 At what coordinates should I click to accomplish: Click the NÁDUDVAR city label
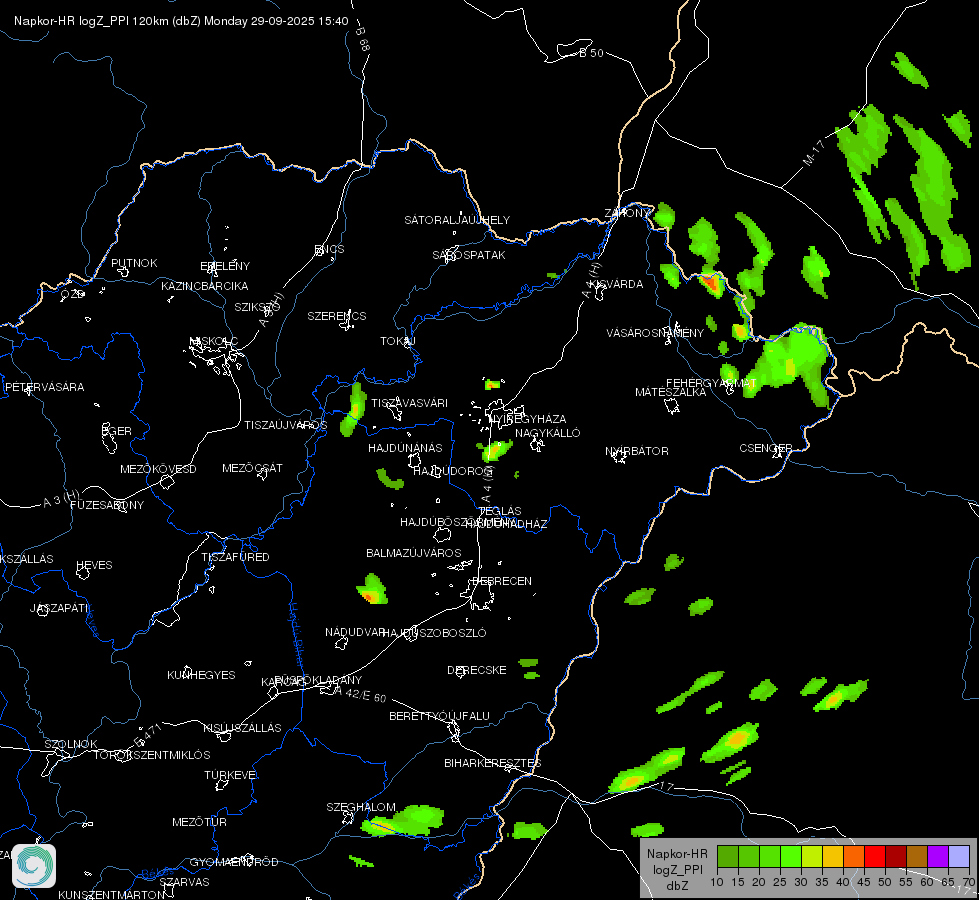point(355,632)
